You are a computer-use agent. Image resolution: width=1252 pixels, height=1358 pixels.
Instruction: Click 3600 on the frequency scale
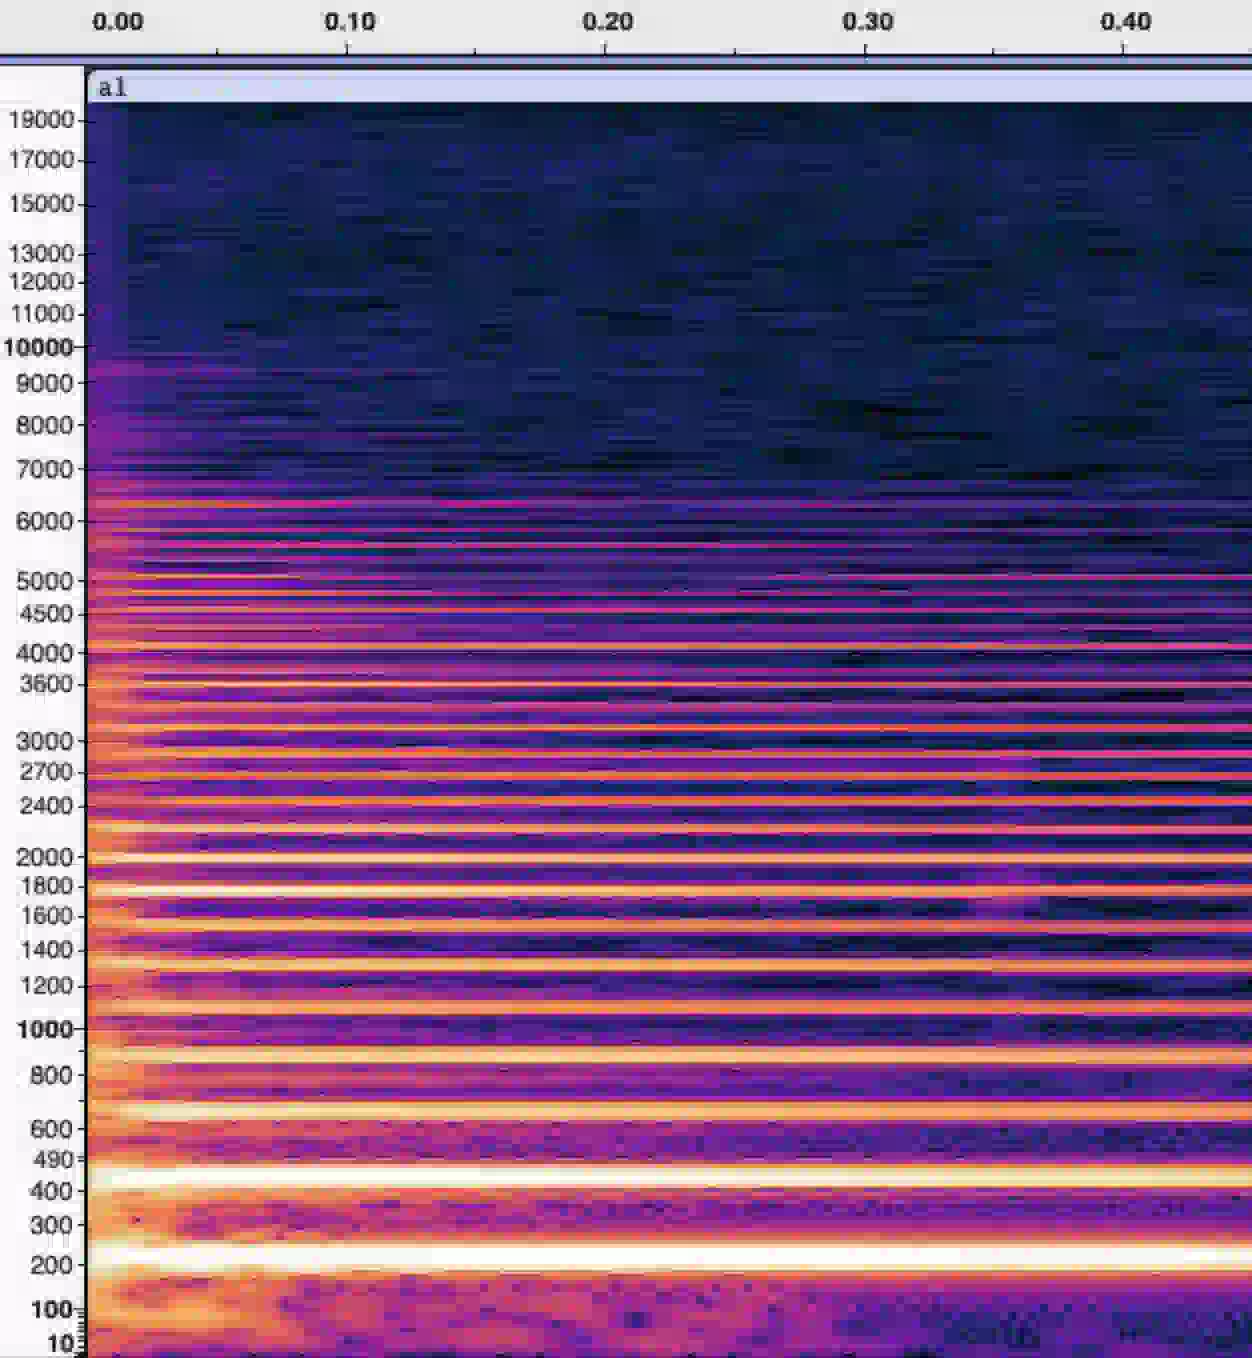click(x=44, y=684)
